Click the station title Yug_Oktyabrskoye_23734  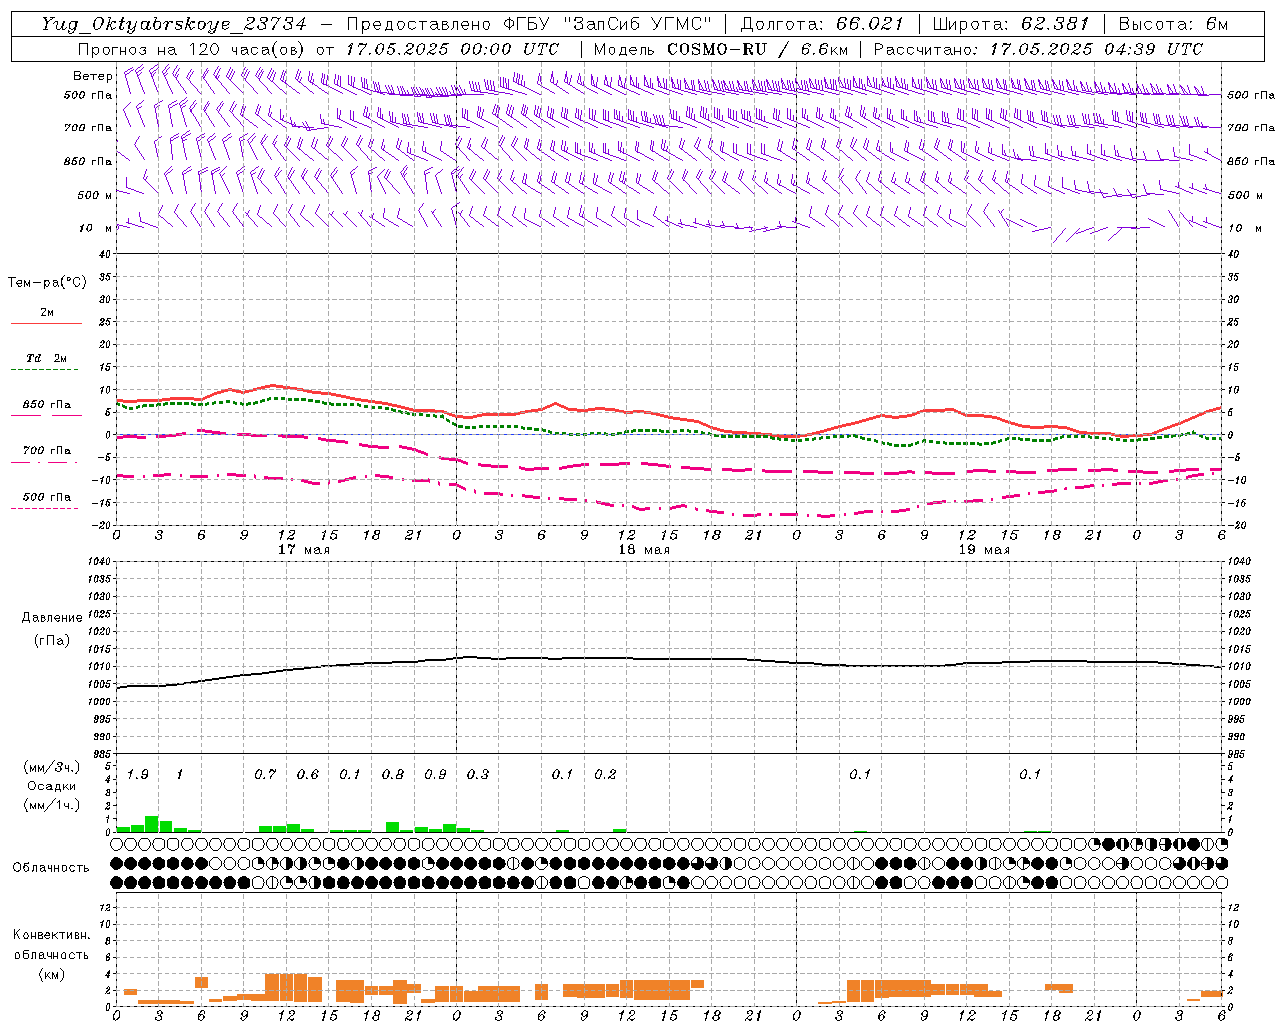[174, 24]
